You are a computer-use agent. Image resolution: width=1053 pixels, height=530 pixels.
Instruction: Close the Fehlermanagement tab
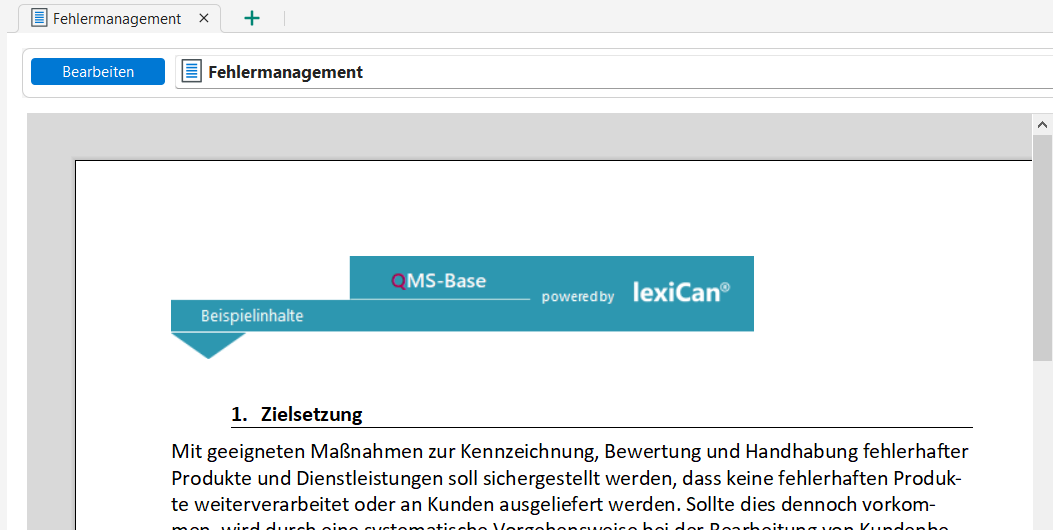(x=205, y=19)
